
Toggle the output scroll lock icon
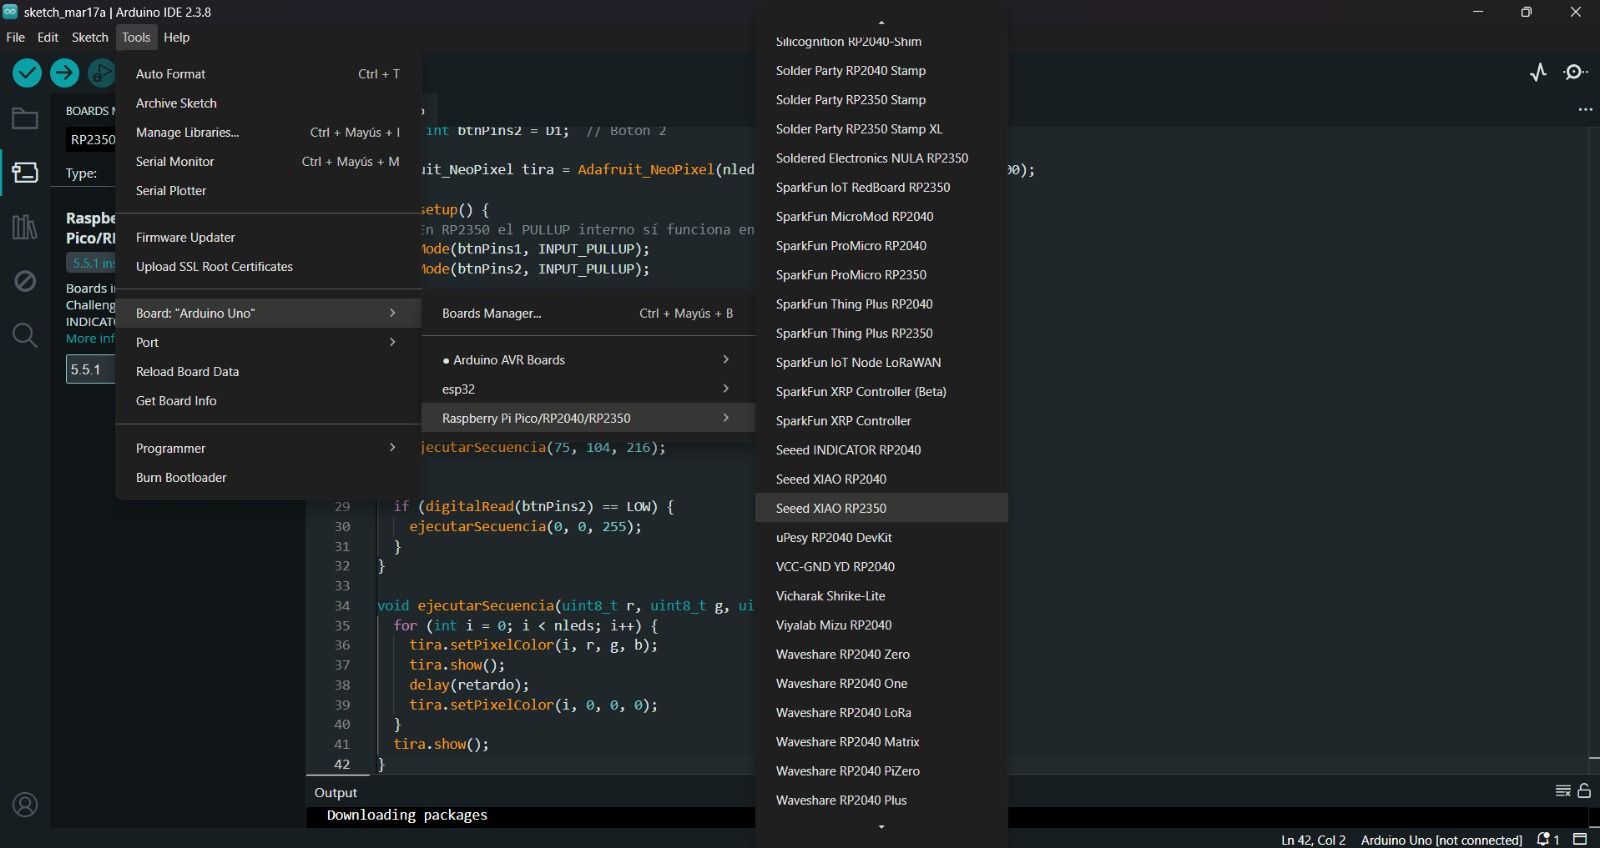pyautogui.click(x=1584, y=791)
